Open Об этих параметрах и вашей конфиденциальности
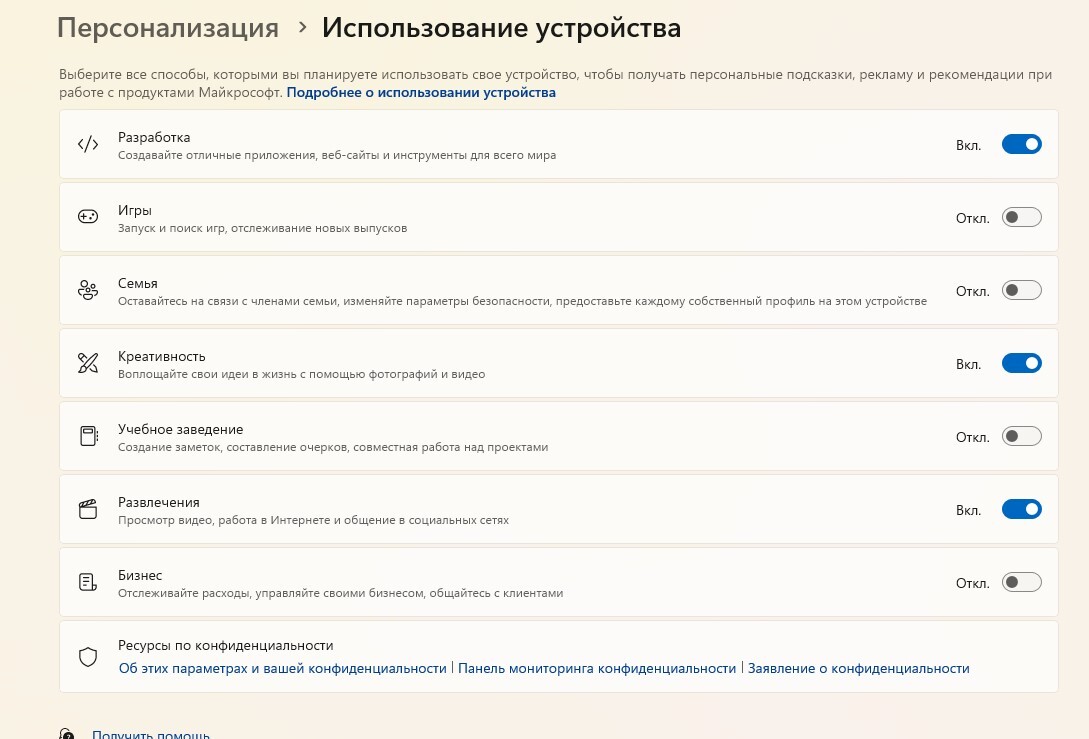 pyautogui.click(x=282, y=668)
